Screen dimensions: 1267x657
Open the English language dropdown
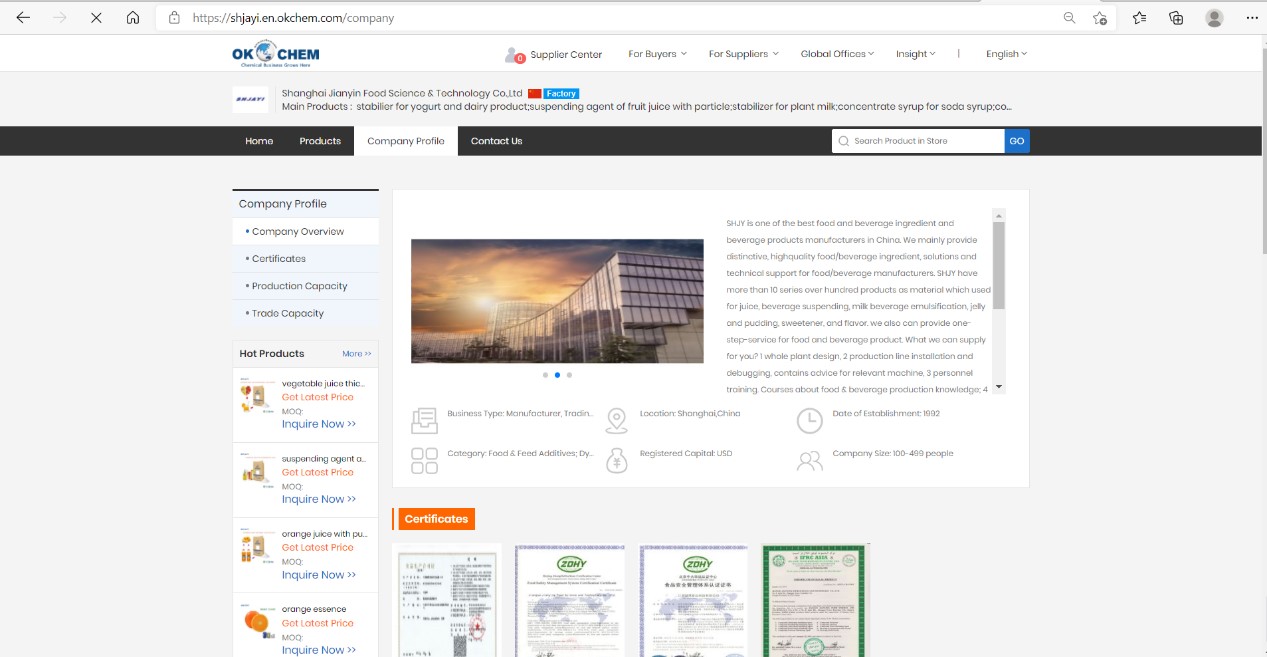pos(1006,54)
